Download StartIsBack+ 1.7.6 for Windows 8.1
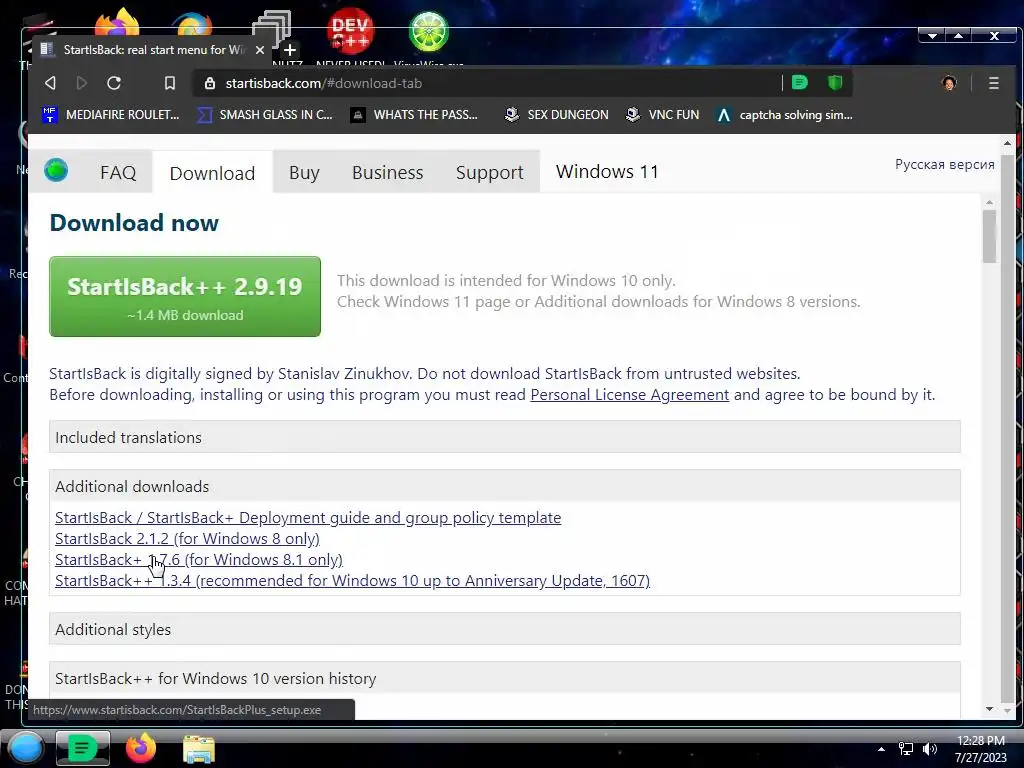1024x768 pixels. (199, 560)
